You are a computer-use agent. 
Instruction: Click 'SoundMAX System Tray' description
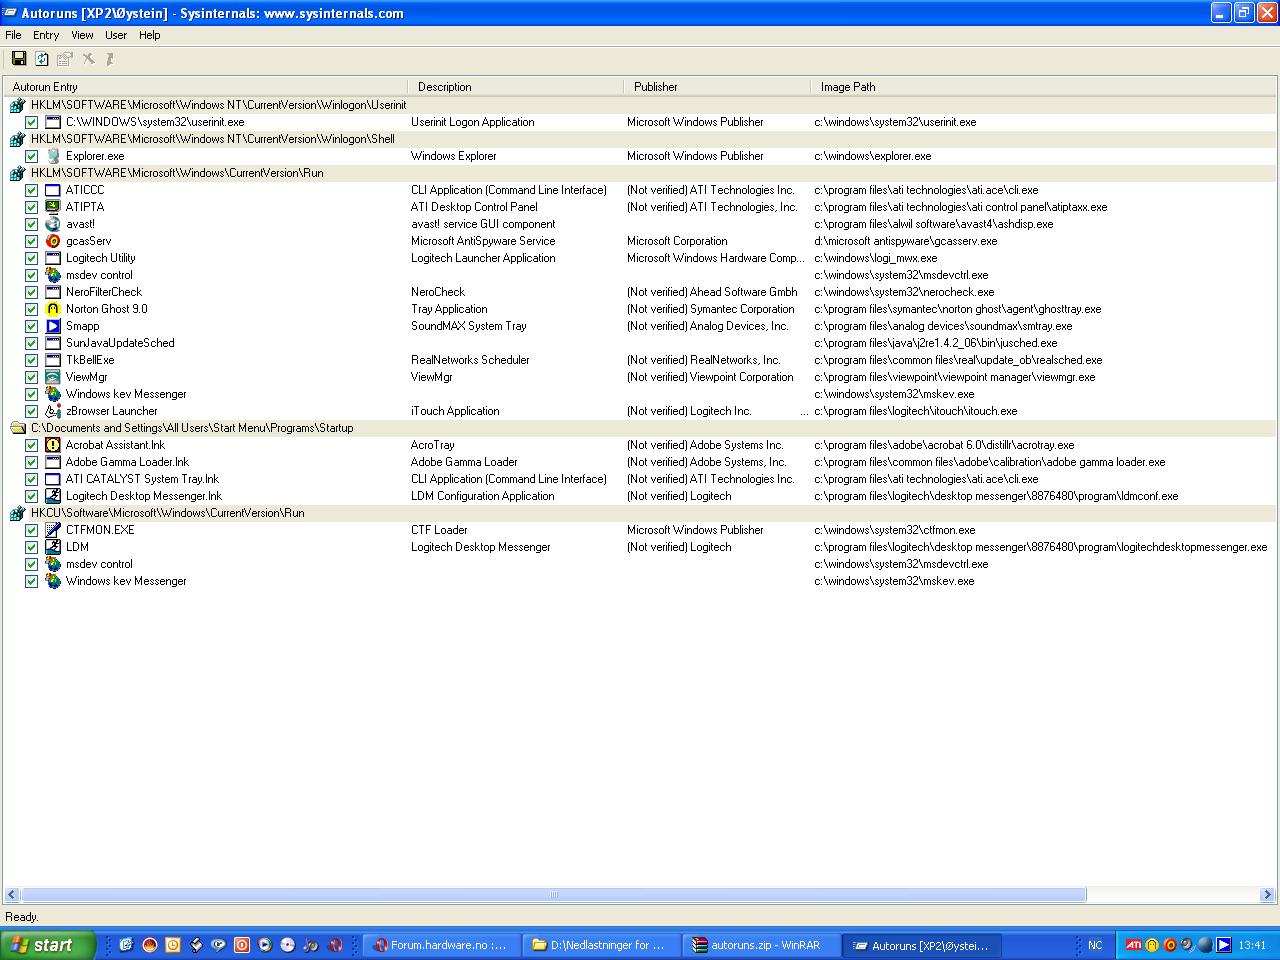coord(468,326)
